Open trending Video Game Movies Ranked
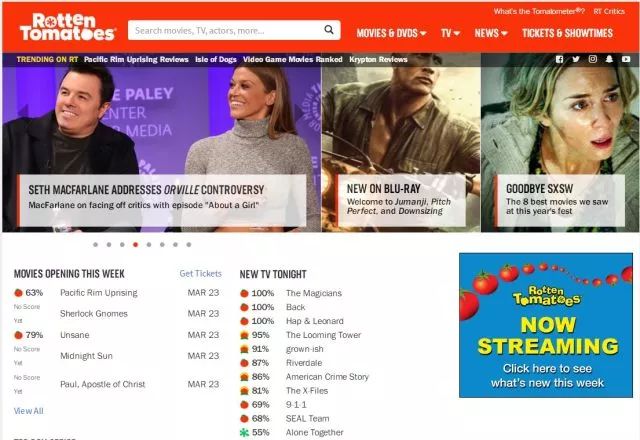Image resolution: width=640 pixels, height=440 pixels. pyautogui.click(x=293, y=60)
